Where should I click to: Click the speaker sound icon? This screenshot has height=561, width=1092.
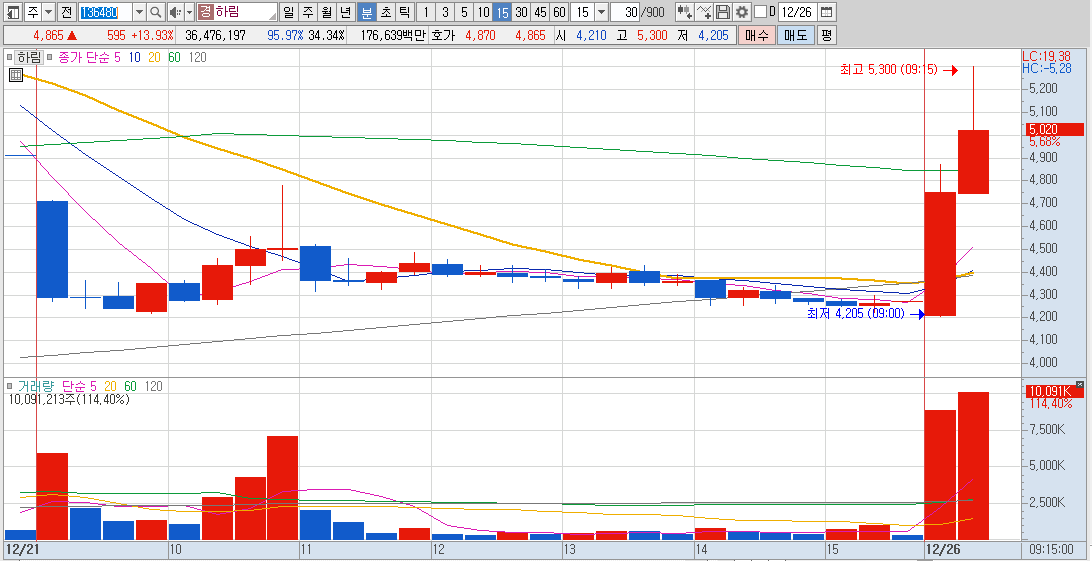coord(175,12)
